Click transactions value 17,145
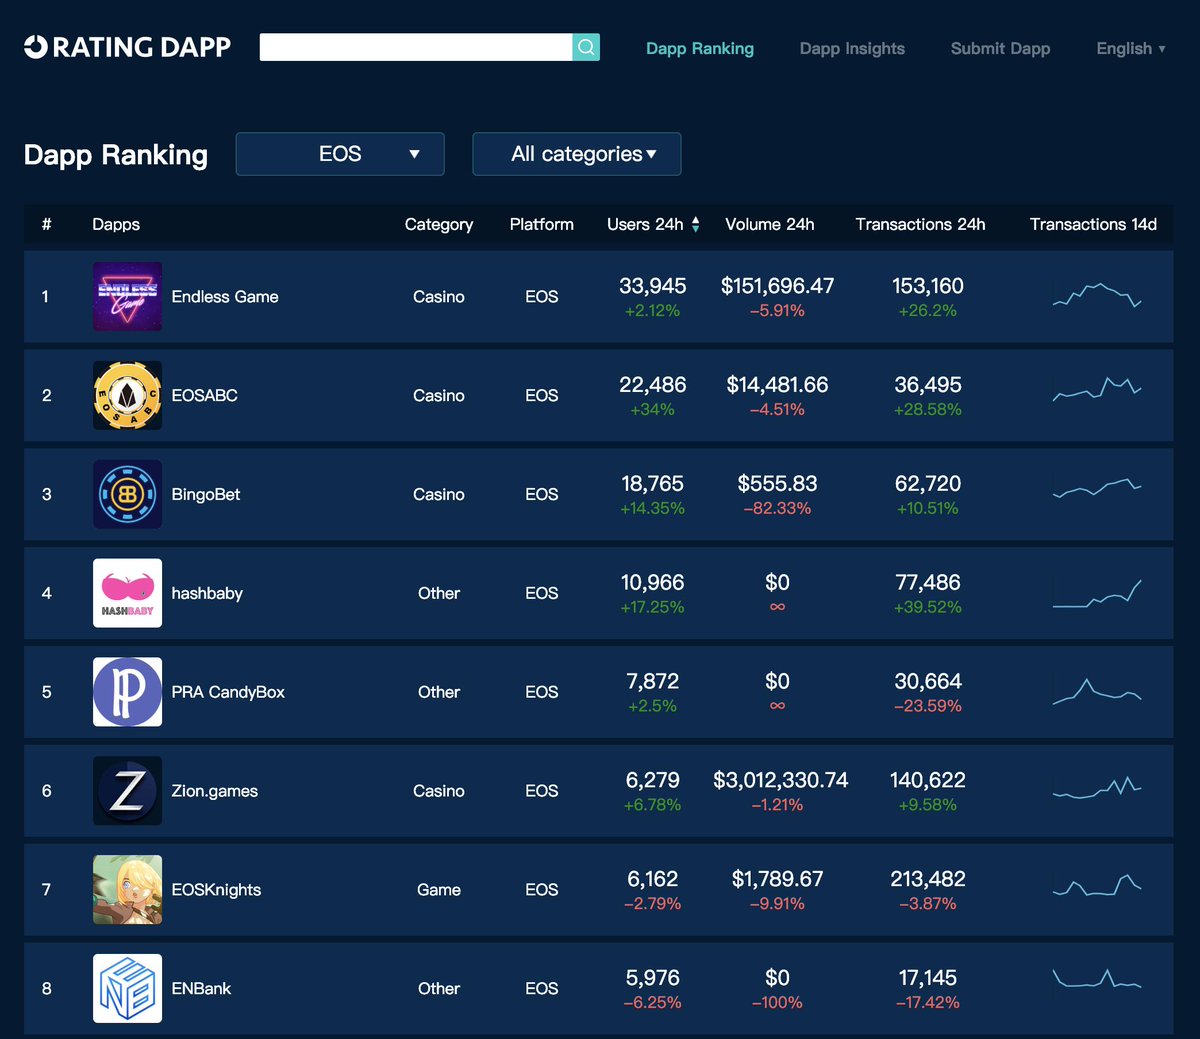This screenshot has height=1039, width=1200. 928,978
